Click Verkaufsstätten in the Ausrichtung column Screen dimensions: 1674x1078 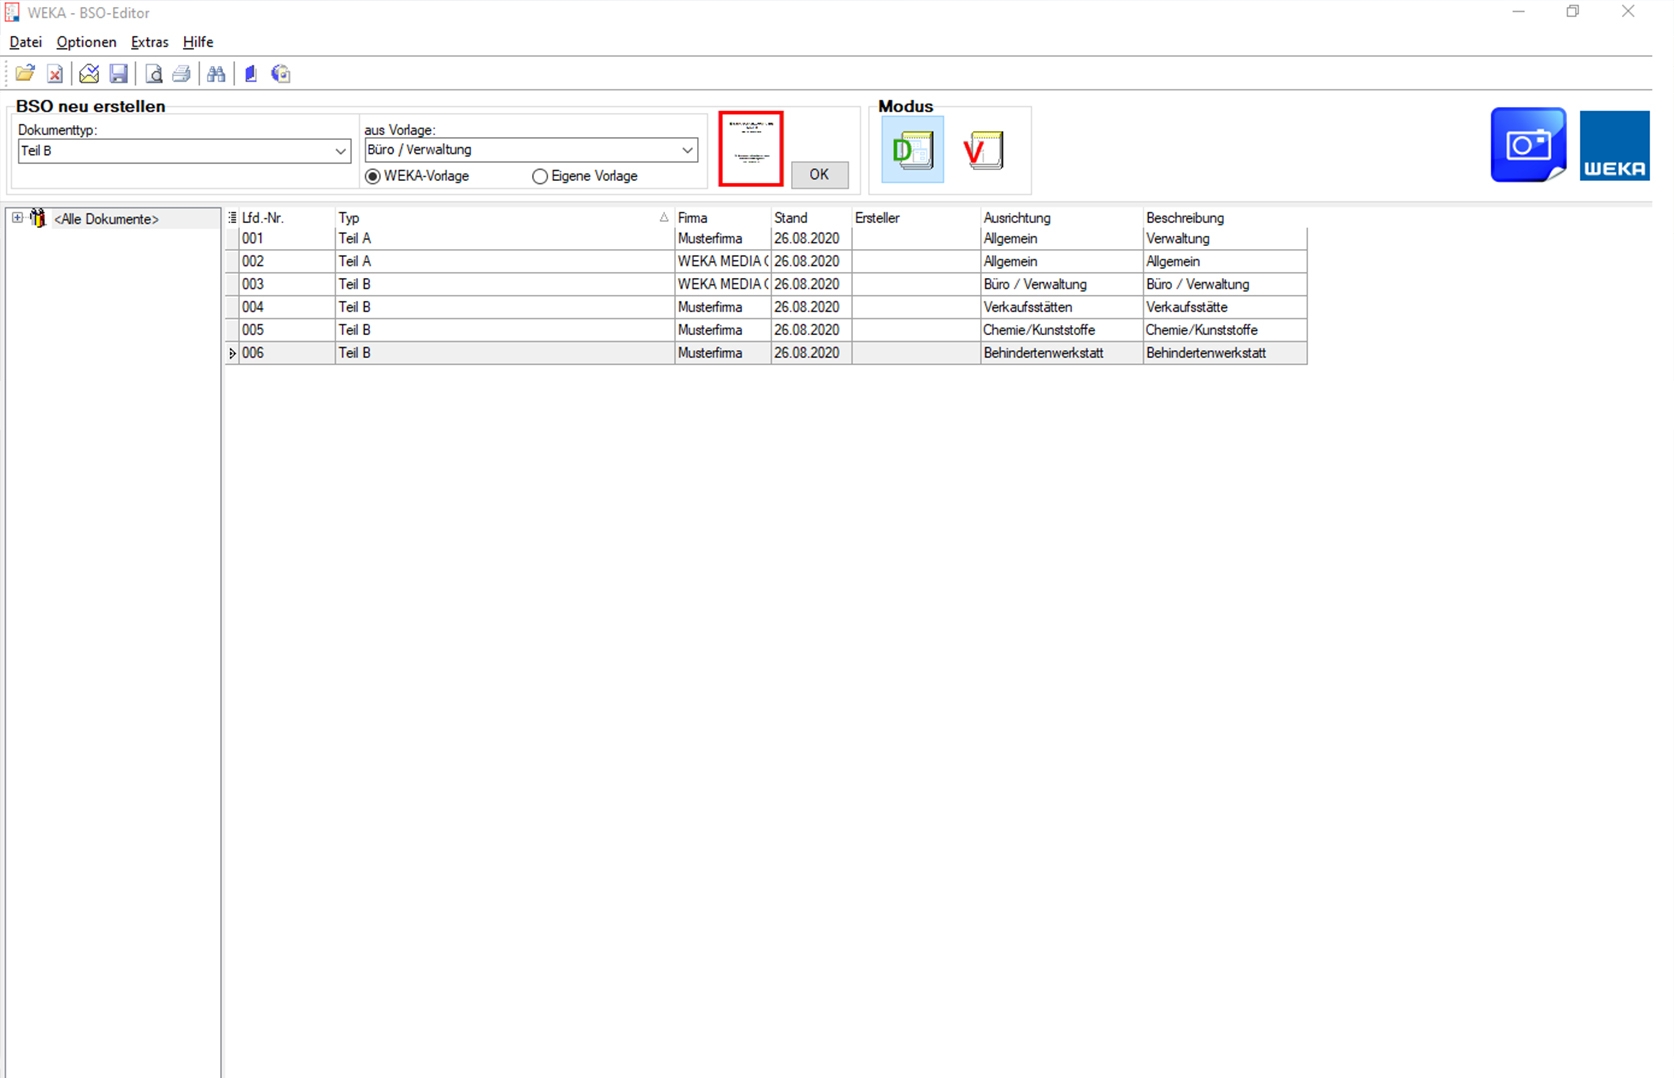pyautogui.click(x=1061, y=308)
